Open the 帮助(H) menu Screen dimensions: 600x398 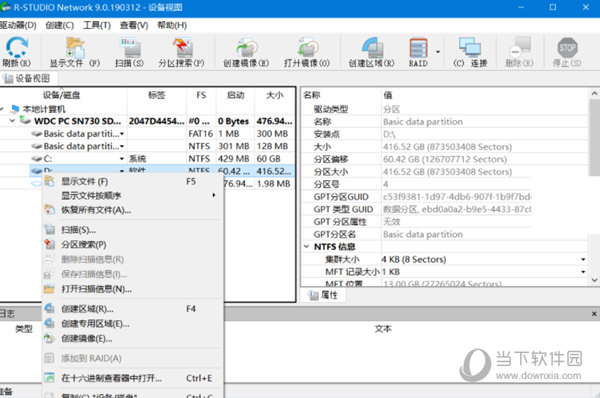tap(172, 25)
